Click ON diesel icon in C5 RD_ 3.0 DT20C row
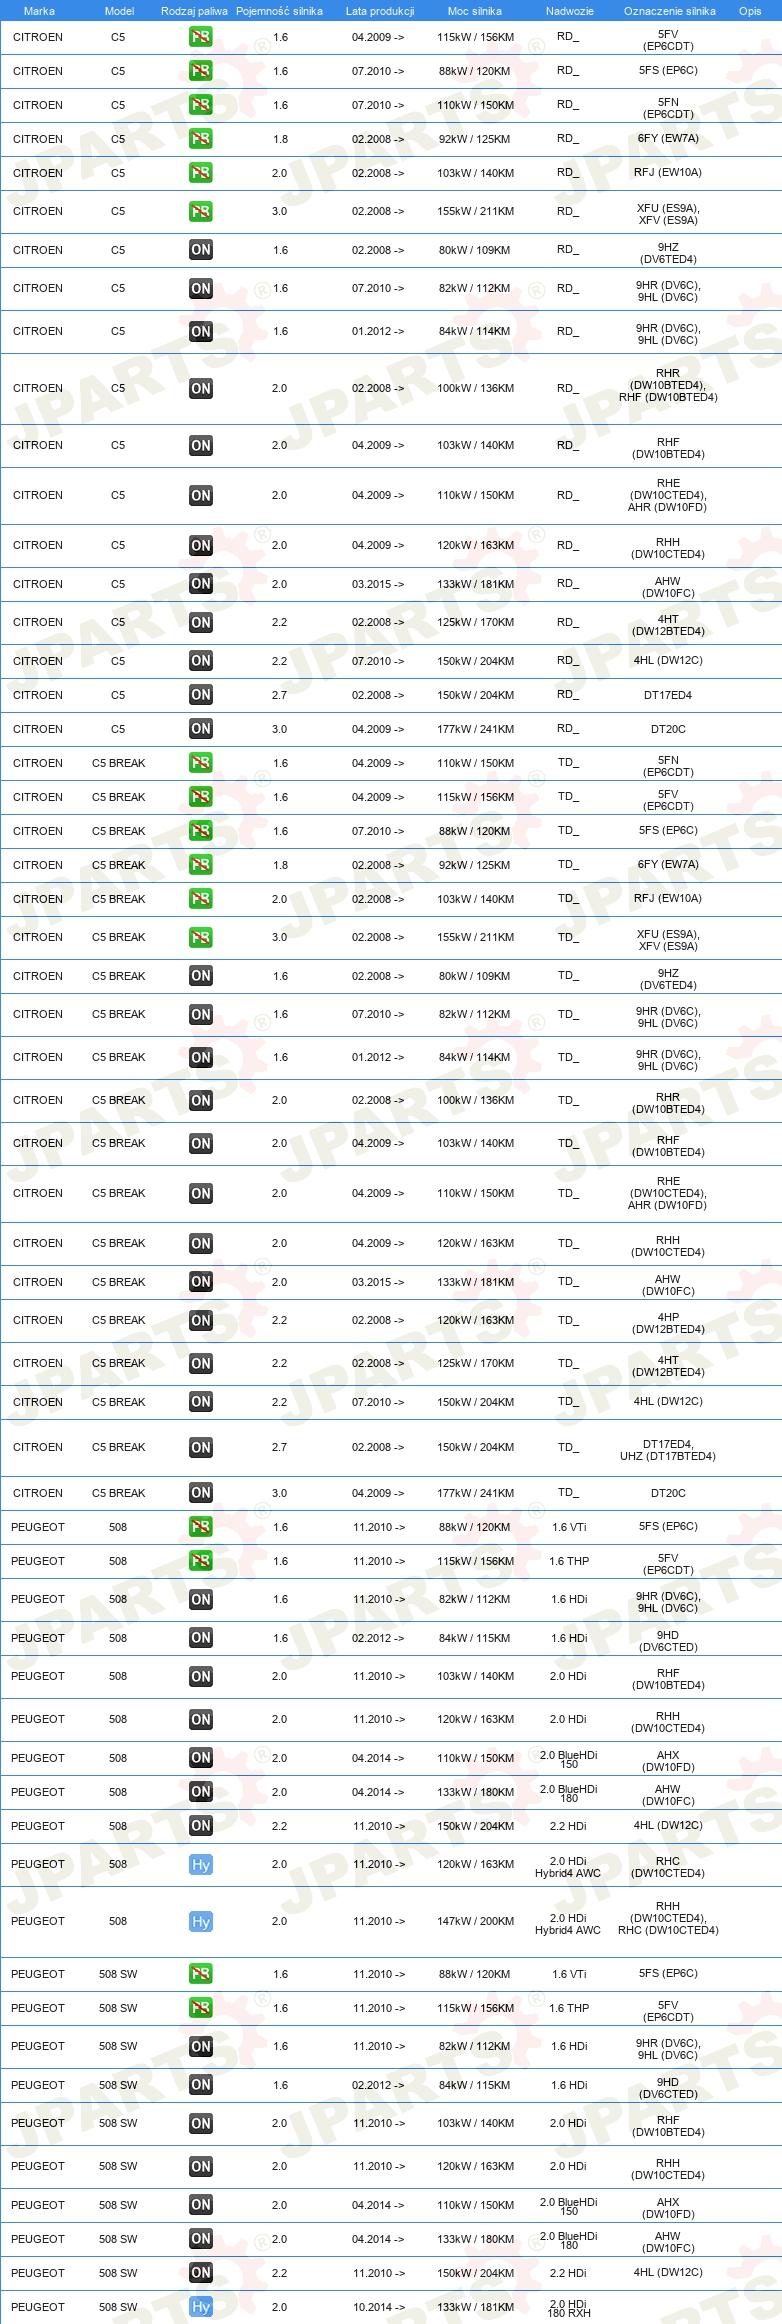The width and height of the screenshot is (782, 2324). tap(201, 729)
